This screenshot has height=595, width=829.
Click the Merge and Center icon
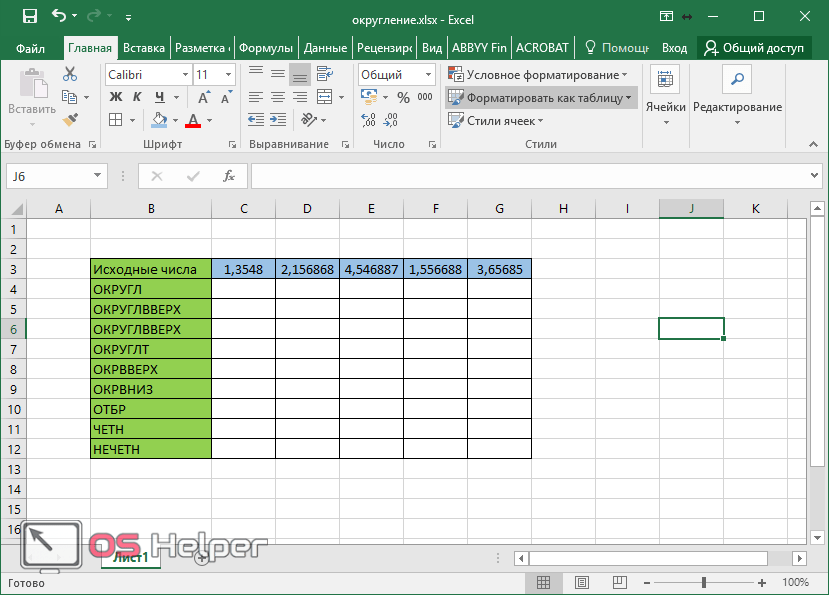pyautogui.click(x=325, y=97)
